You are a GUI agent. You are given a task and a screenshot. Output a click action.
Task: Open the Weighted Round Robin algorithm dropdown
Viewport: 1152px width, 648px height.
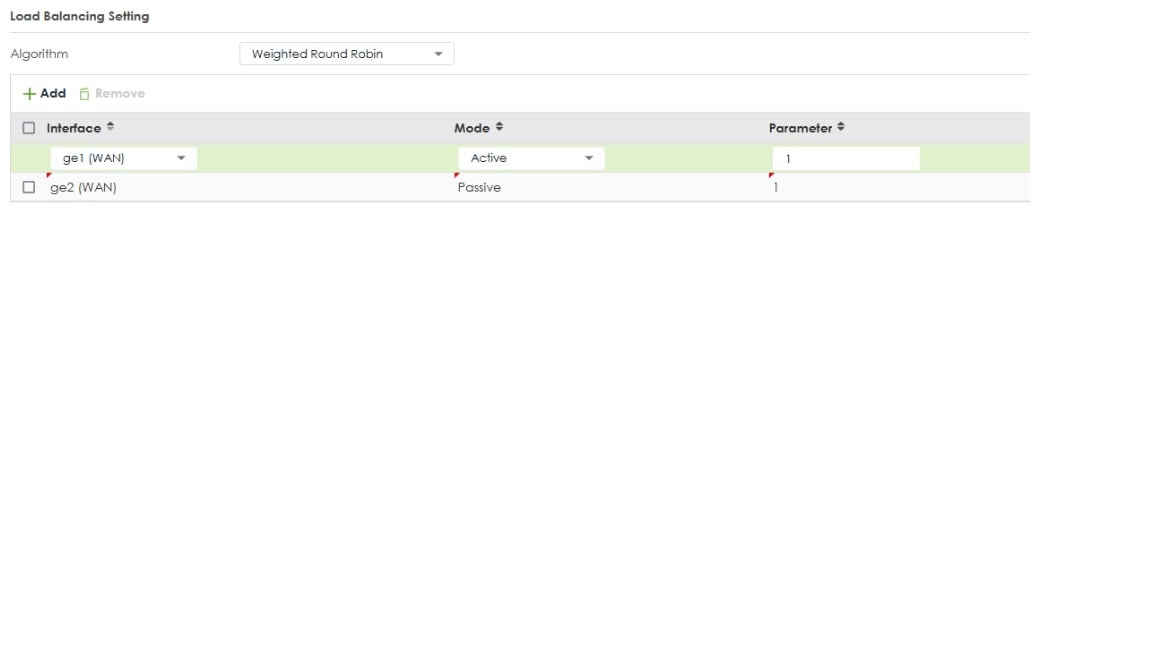(x=347, y=54)
